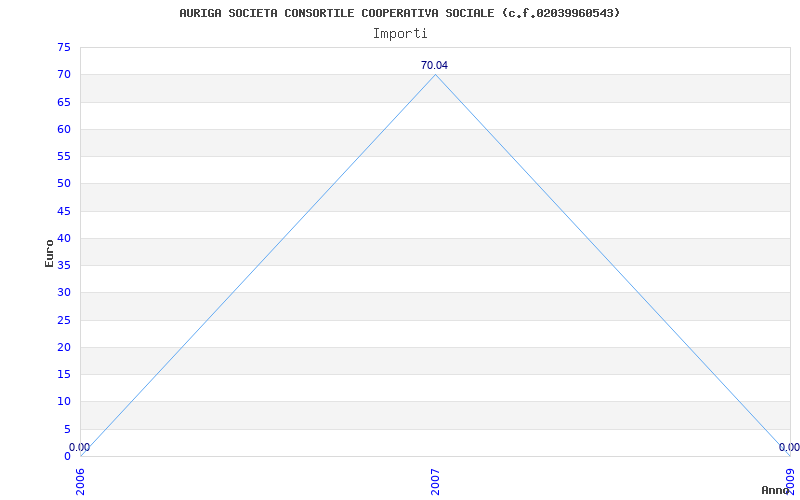800x500 pixels.
Task: Click the Euro y-axis title
Action: coord(49,254)
